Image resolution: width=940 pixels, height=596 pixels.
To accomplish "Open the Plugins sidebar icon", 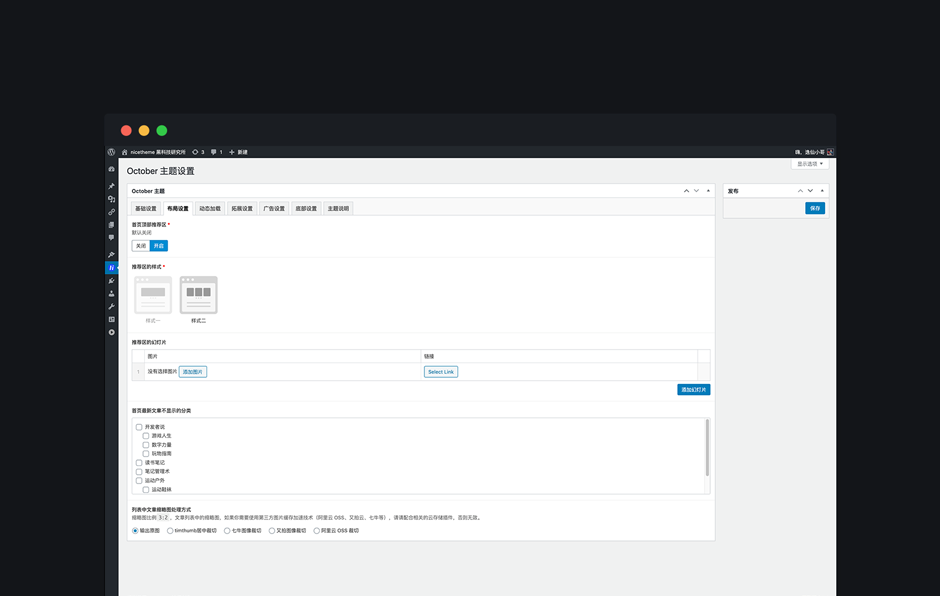I will [x=112, y=281].
